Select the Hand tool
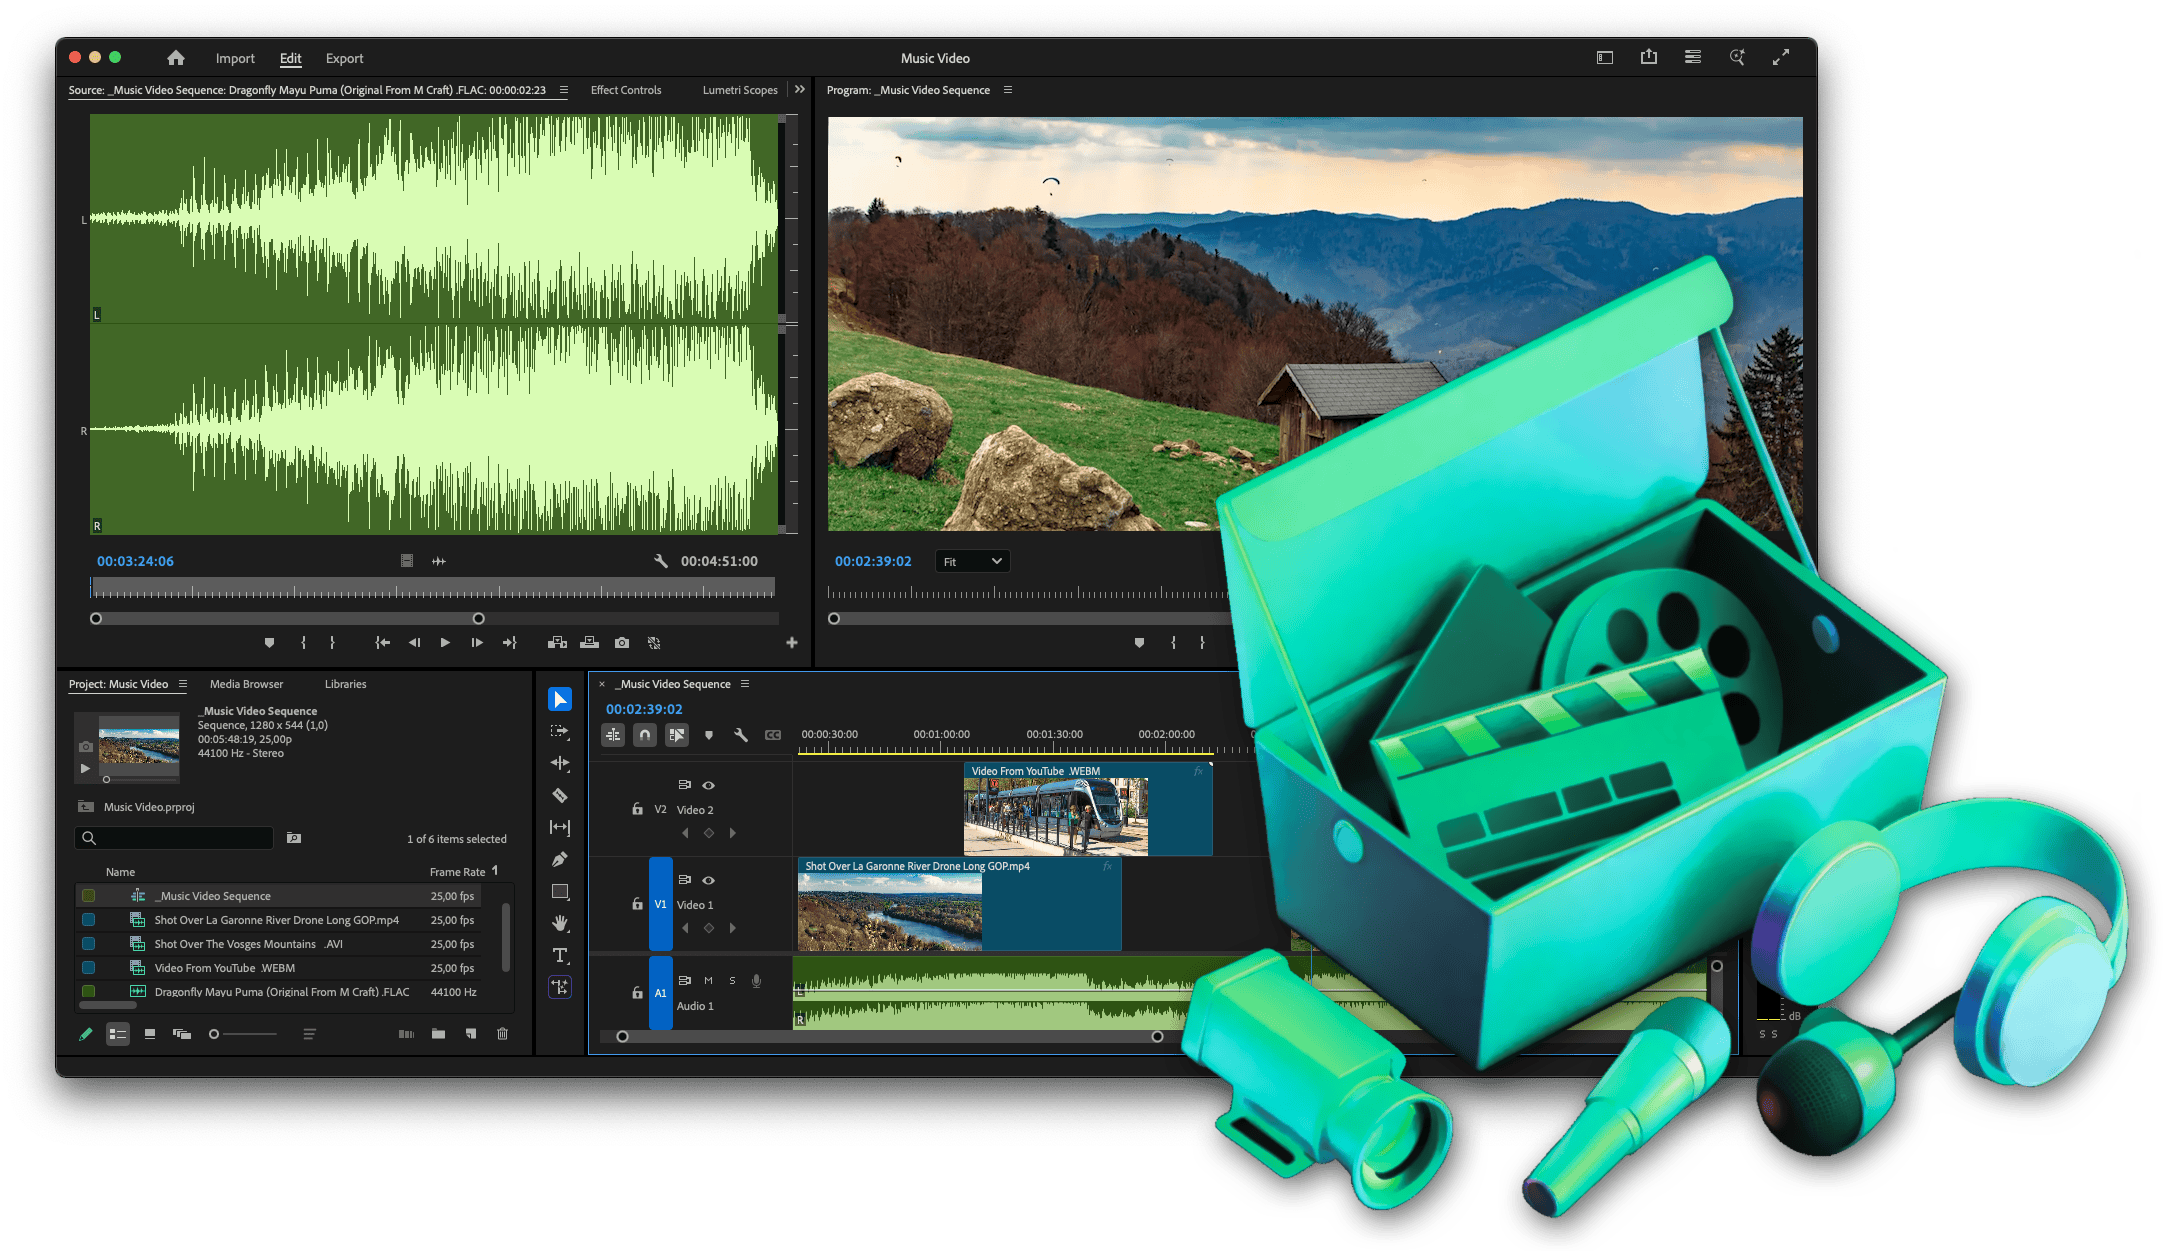Screen dimensions: 2173x1251 [x=560, y=923]
